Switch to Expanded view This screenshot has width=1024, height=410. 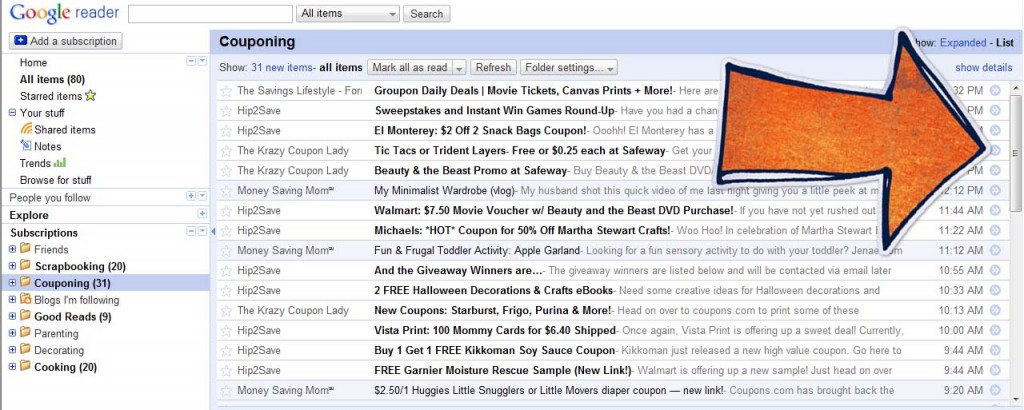point(963,42)
